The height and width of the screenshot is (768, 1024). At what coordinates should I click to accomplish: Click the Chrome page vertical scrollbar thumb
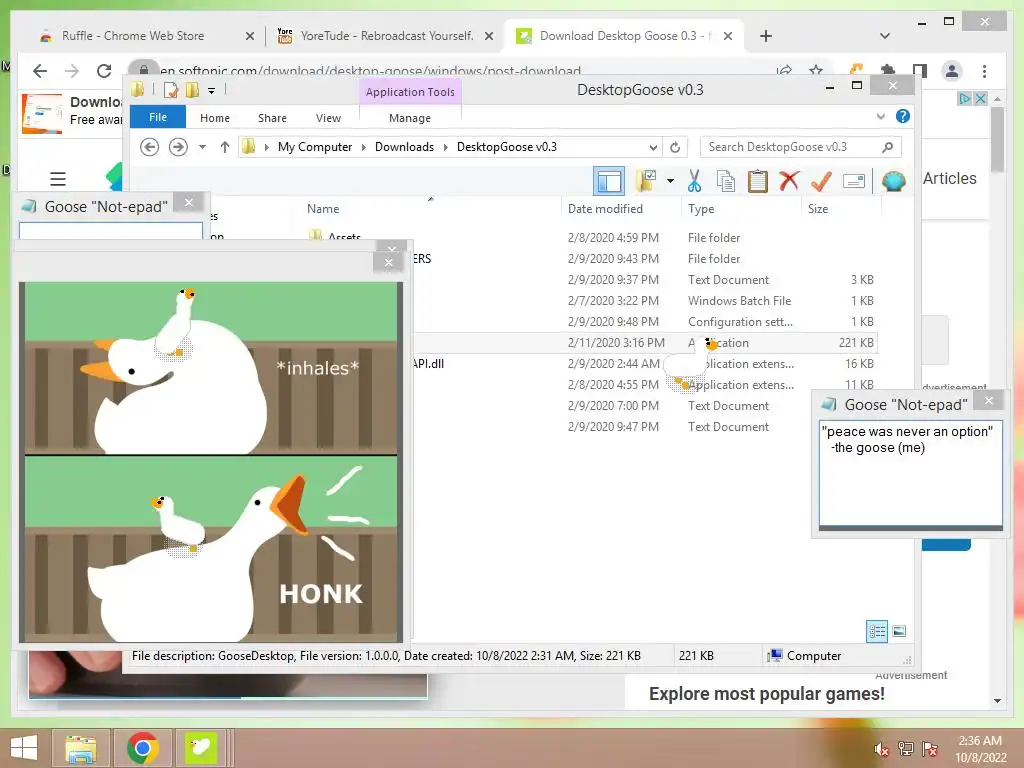[997, 139]
